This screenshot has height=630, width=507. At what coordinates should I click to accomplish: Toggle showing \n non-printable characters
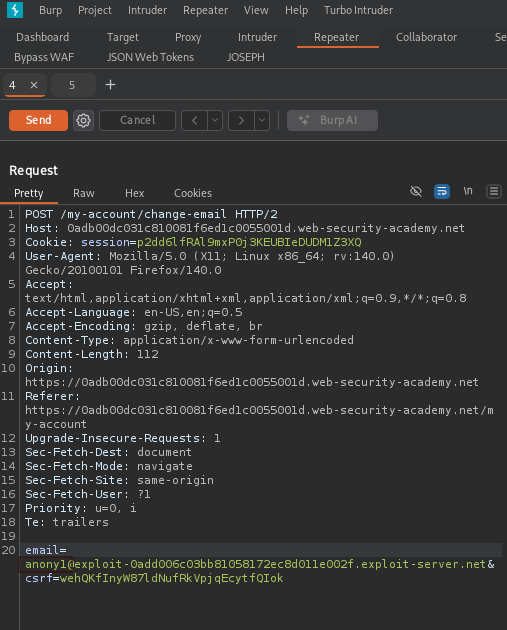point(468,191)
